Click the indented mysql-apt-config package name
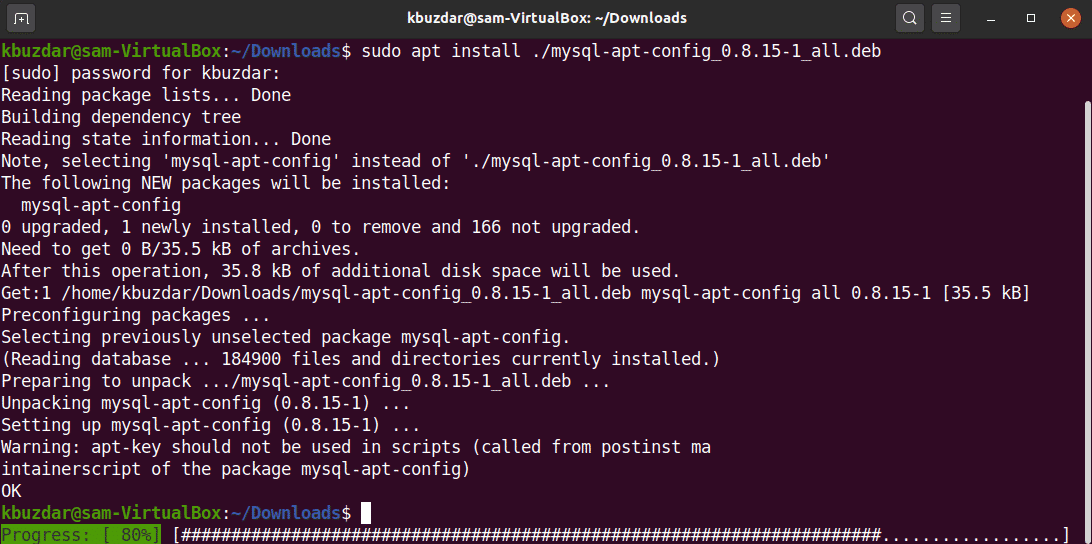This screenshot has height=544, width=1092. (x=100, y=205)
